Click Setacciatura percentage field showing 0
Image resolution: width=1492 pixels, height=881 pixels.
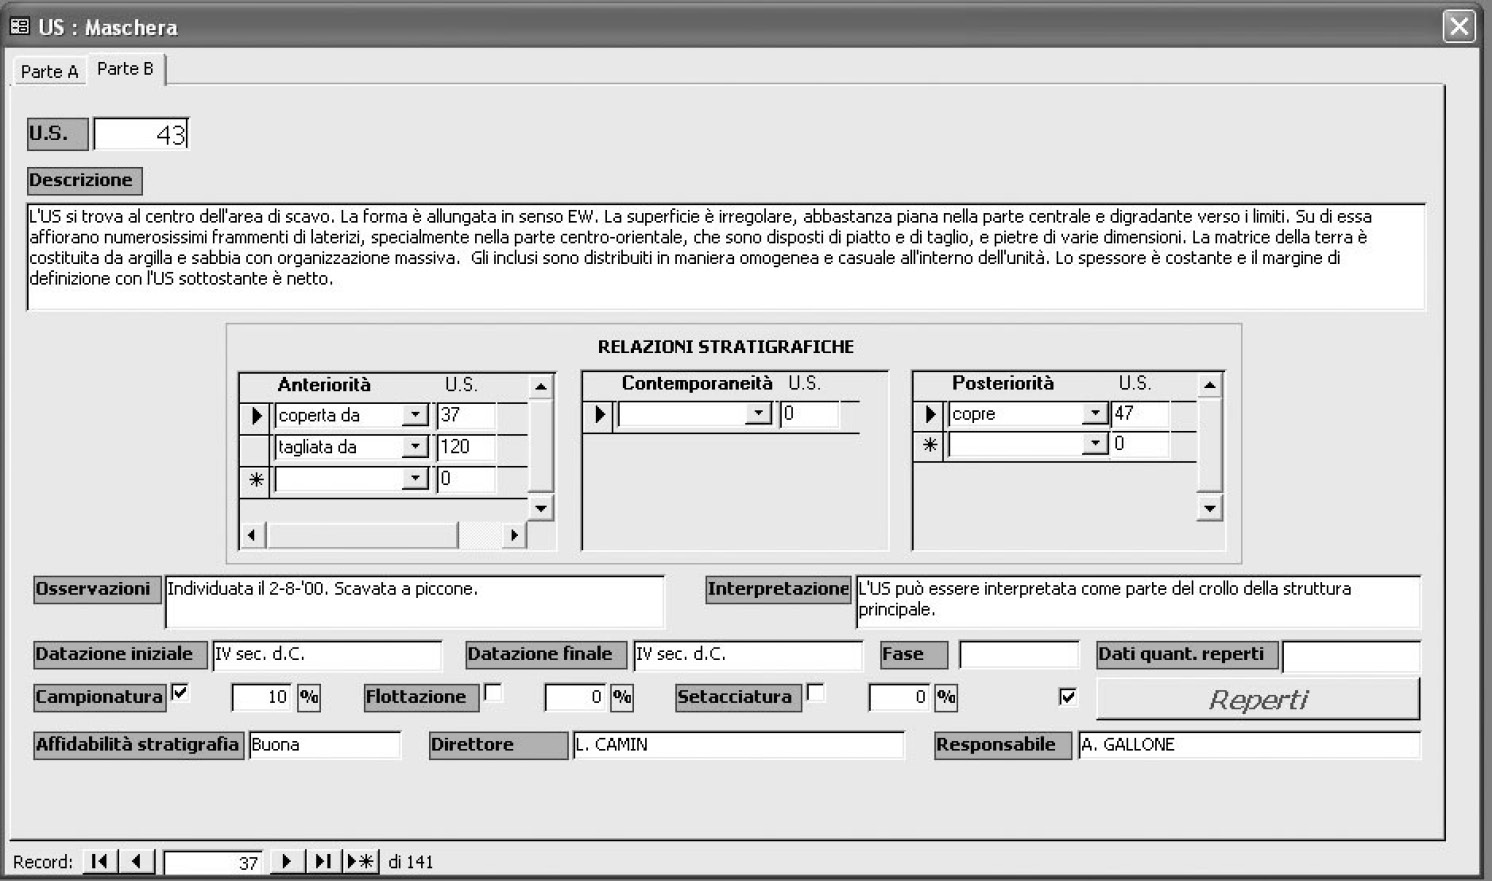coord(899,697)
